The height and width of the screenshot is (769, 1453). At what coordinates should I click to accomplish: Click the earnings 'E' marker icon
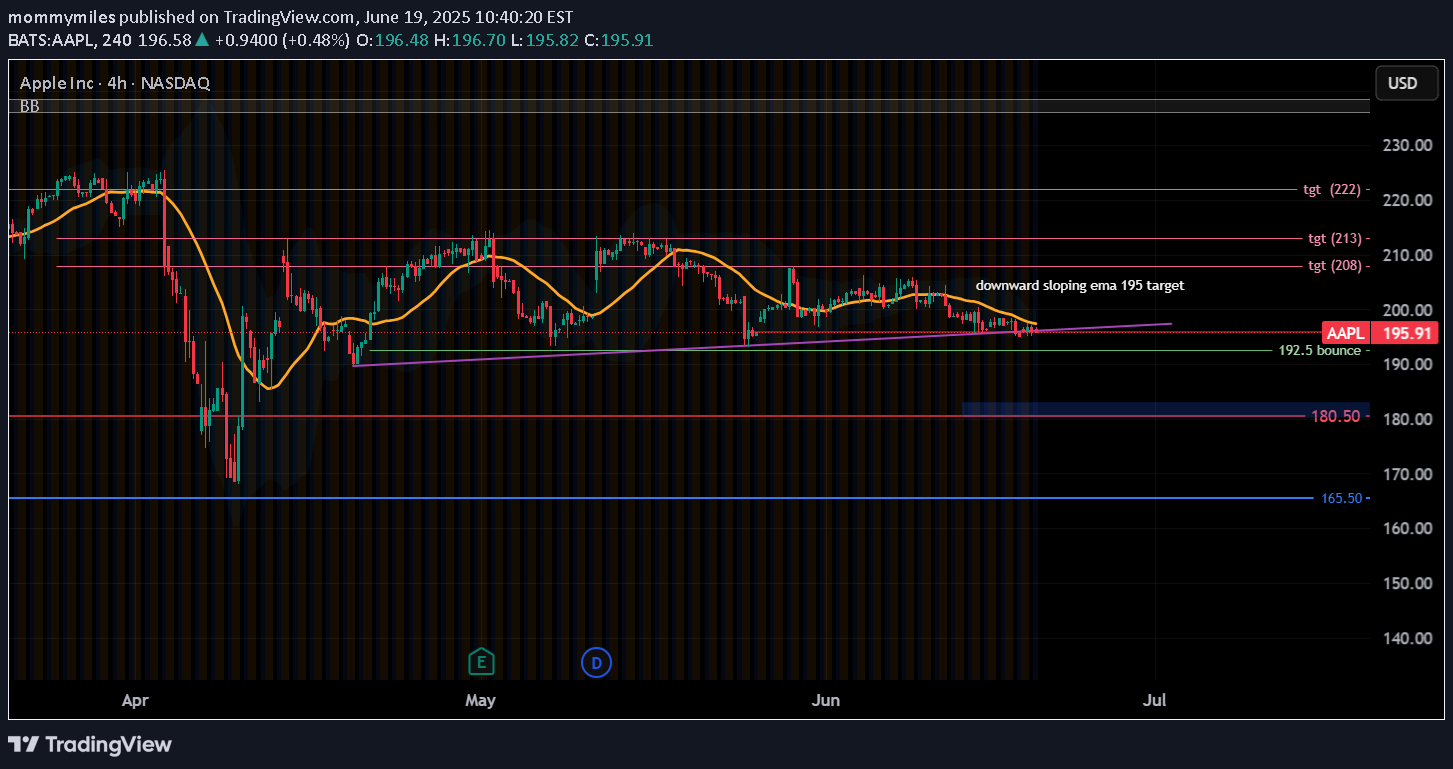point(481,661)
